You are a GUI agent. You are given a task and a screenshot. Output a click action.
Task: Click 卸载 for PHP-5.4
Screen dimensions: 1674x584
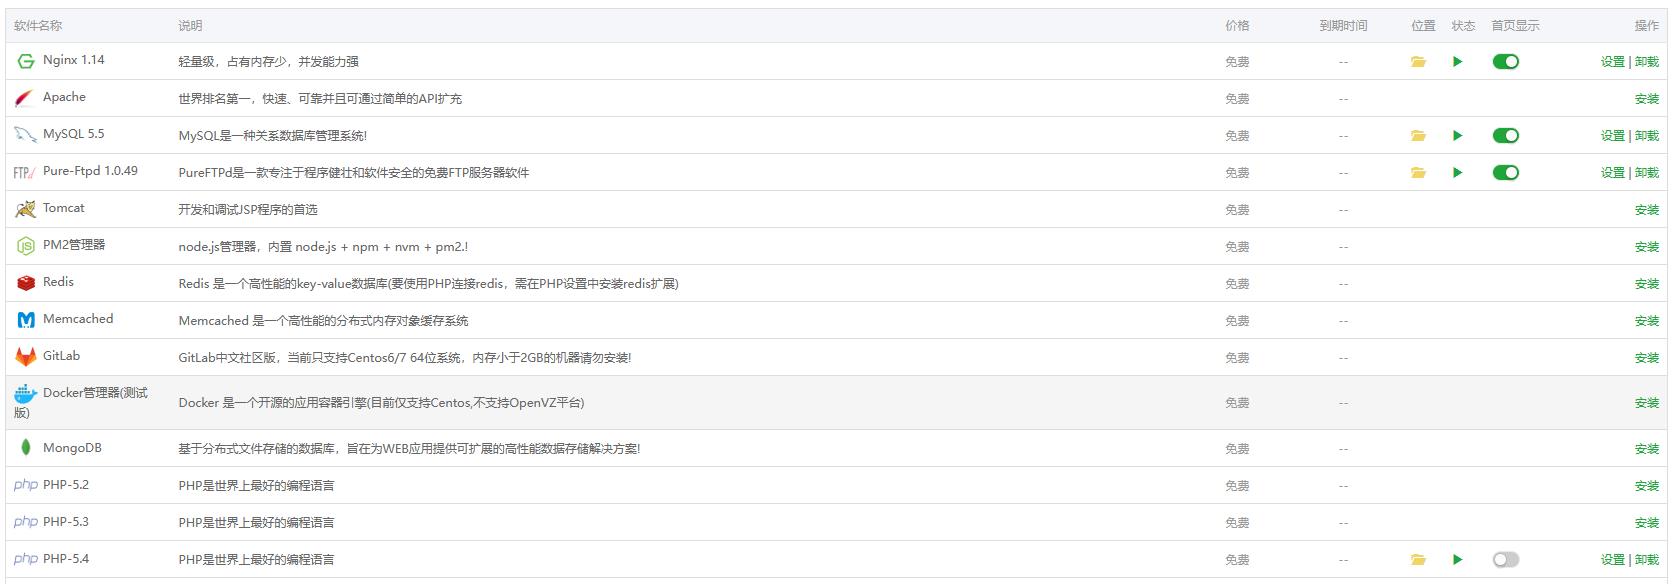[1646, 560]
